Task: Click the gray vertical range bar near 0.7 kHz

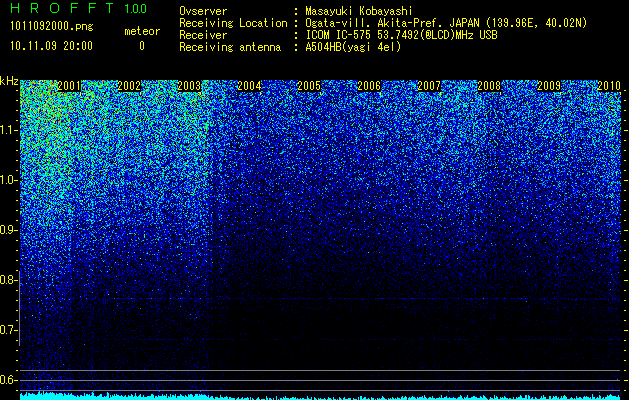Action: click(19, 308)
